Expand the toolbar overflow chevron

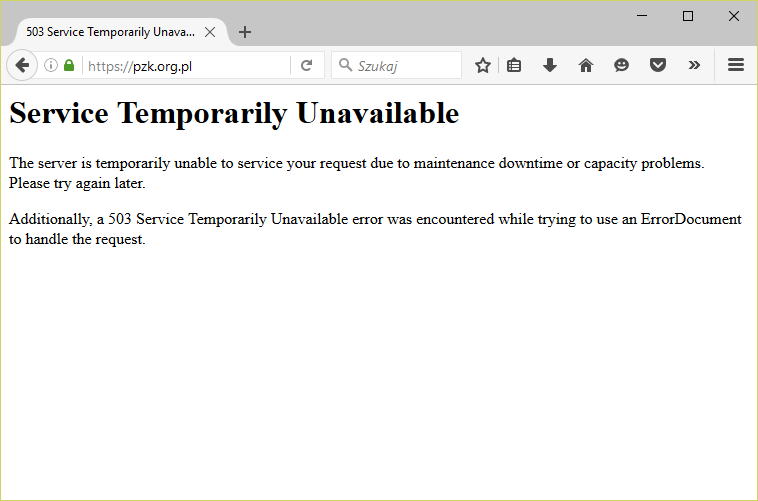(x=694, y=65)
